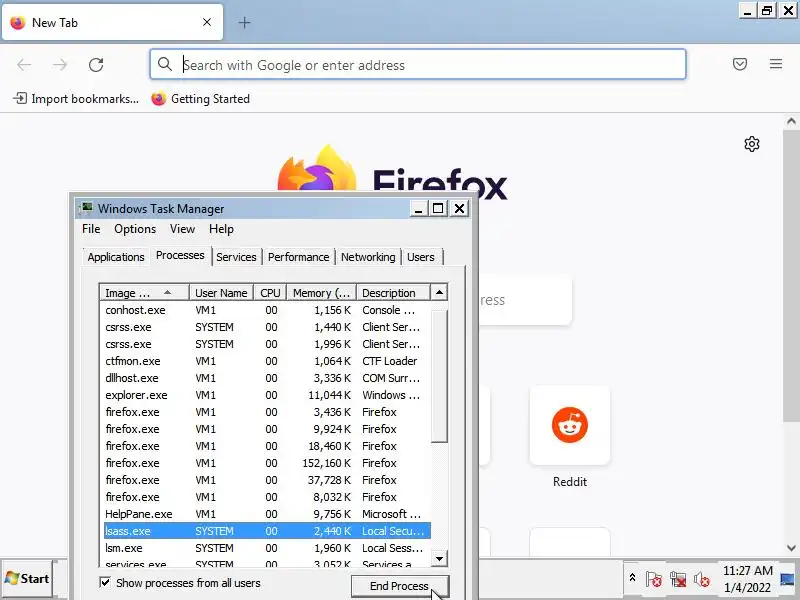The width and height of the screenshot is (800, 600).
Task: Open the File menu in Task Manager
Action: [x=91, y=229]
